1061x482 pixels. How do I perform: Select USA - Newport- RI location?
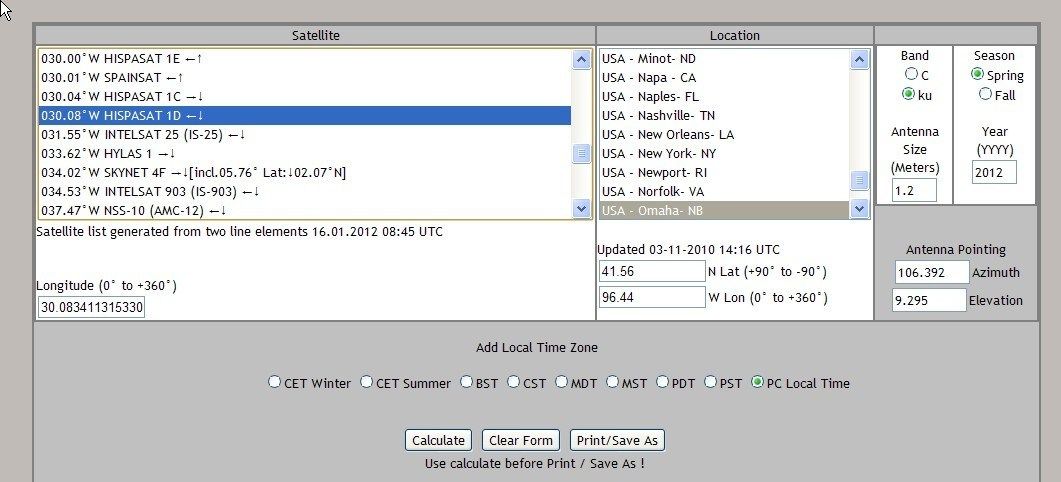[x=724, y=173]
